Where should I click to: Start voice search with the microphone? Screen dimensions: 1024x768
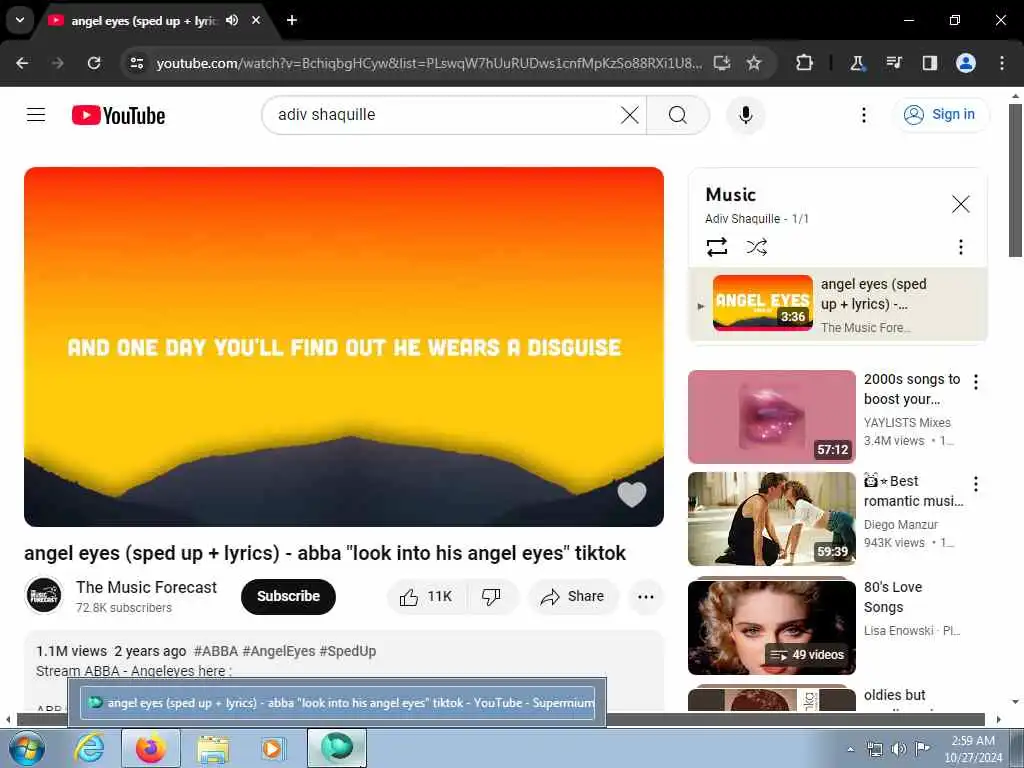745,115
